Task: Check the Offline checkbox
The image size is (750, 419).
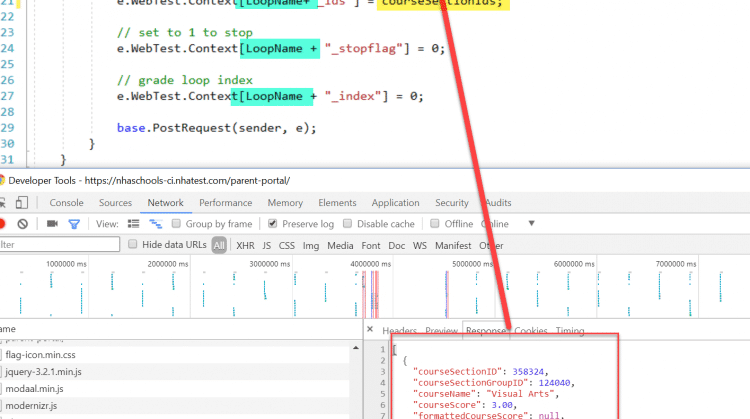Action: (x=435, y=223)
